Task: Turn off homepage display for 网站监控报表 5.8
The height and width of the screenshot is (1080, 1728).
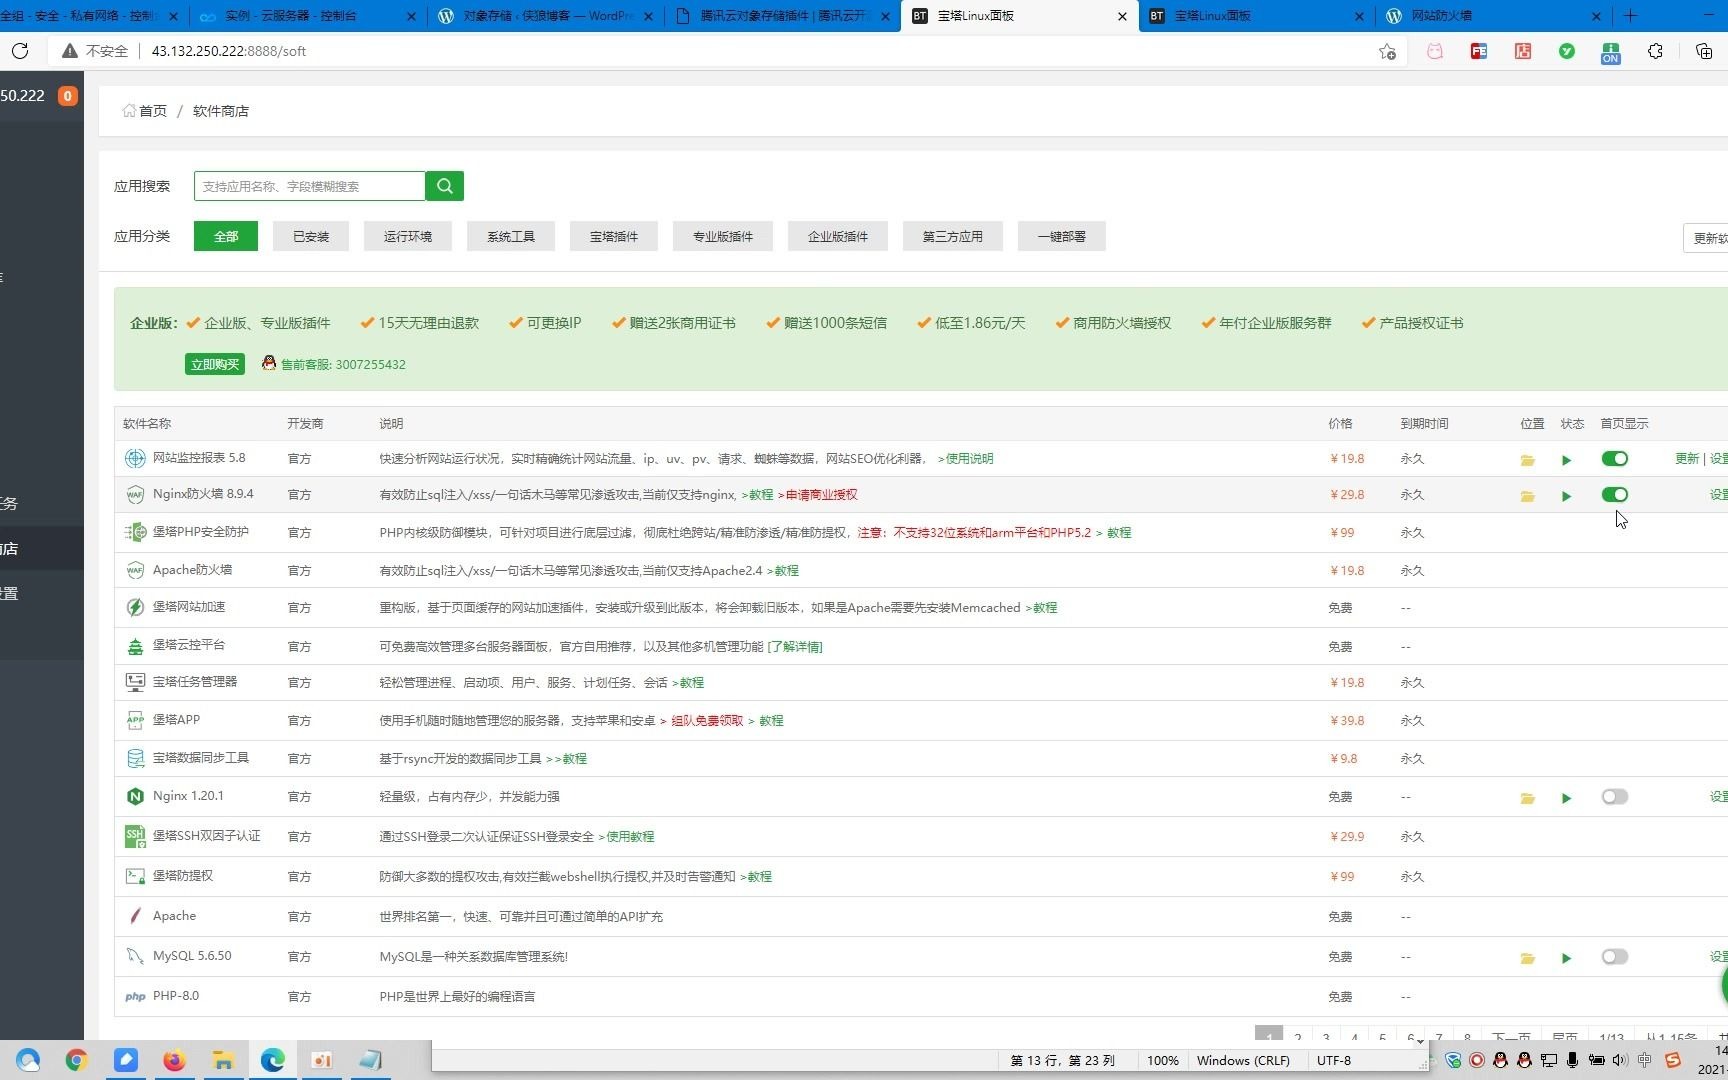Action: click(x=1614, y=458)
